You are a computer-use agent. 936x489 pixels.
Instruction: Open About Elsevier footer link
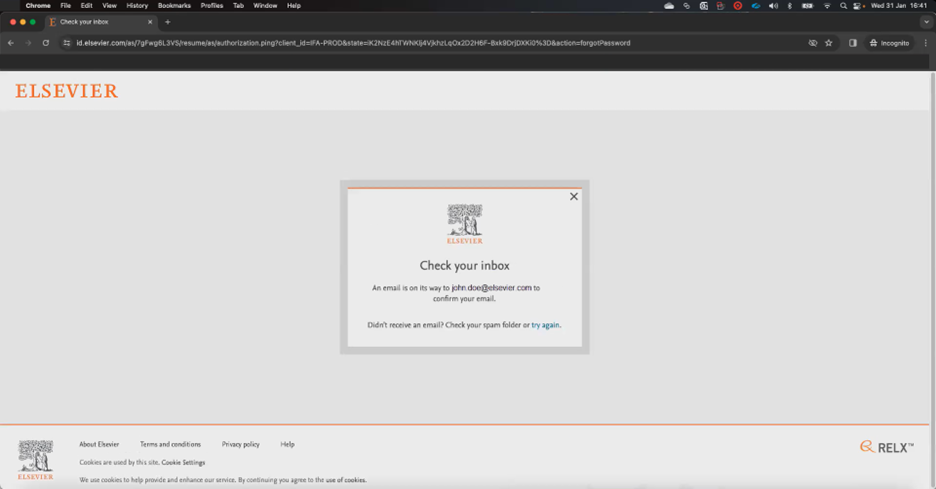[99, 444]
